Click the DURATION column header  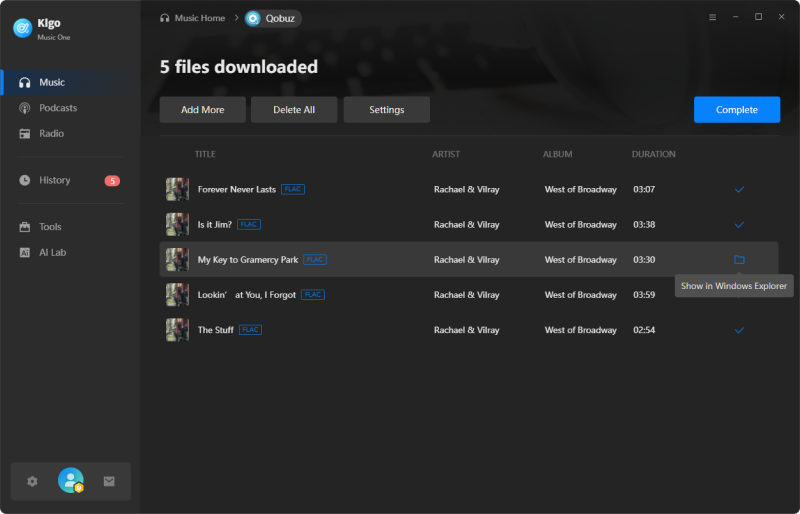click(654, 154)
